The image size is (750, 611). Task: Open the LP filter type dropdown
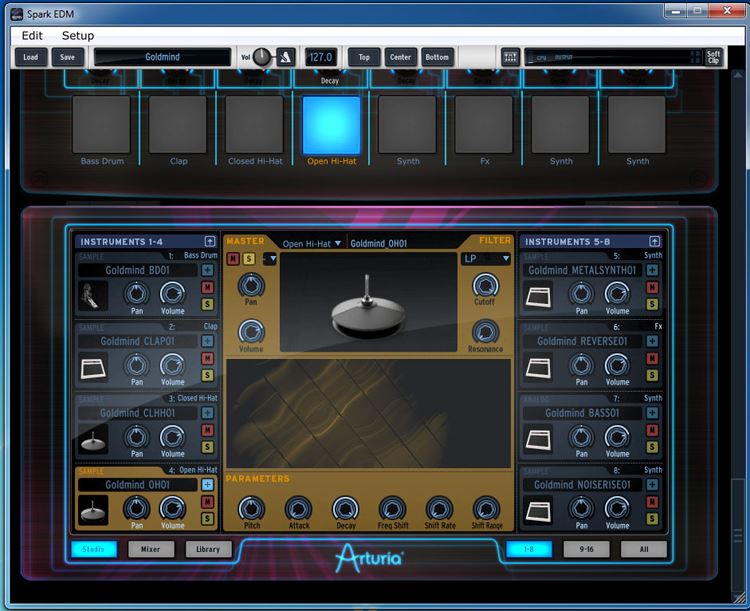pyautogui.click(x=486, y=259)
